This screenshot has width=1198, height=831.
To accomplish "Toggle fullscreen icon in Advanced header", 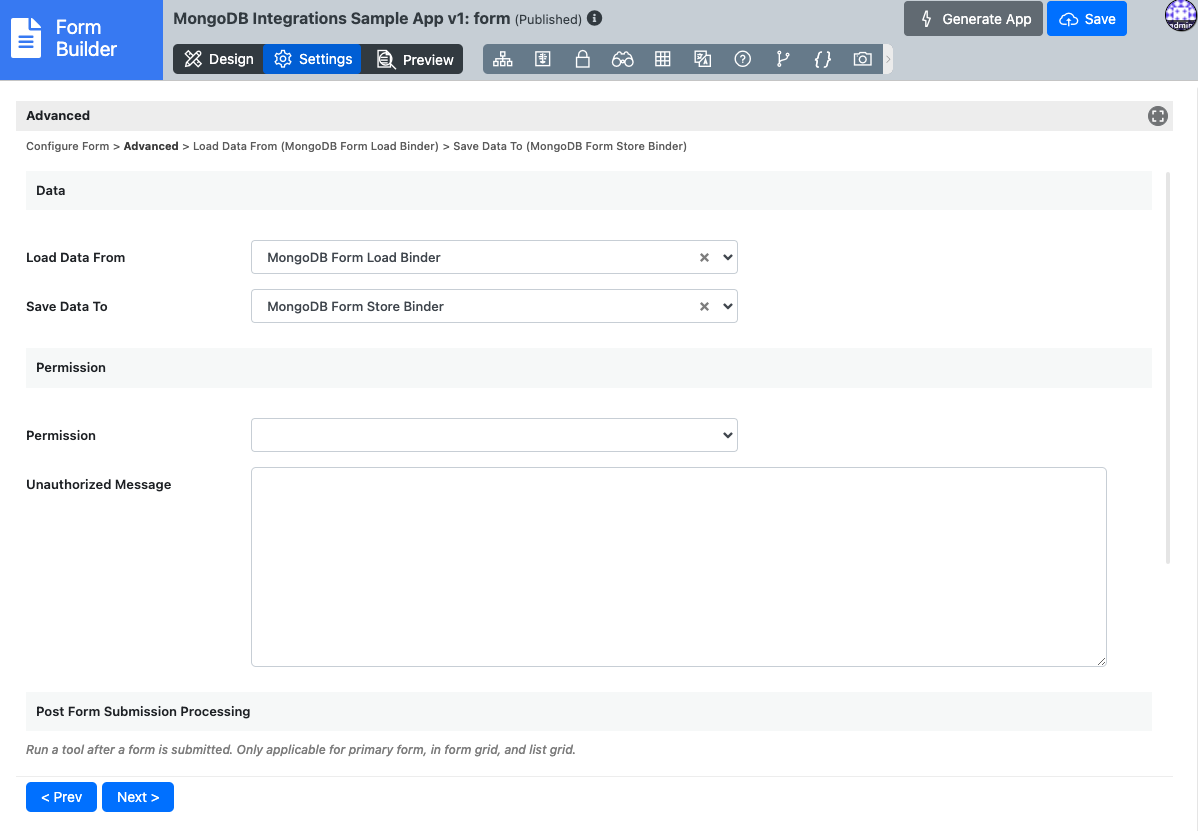I will pyautogui.click(x=1157, y=116).
